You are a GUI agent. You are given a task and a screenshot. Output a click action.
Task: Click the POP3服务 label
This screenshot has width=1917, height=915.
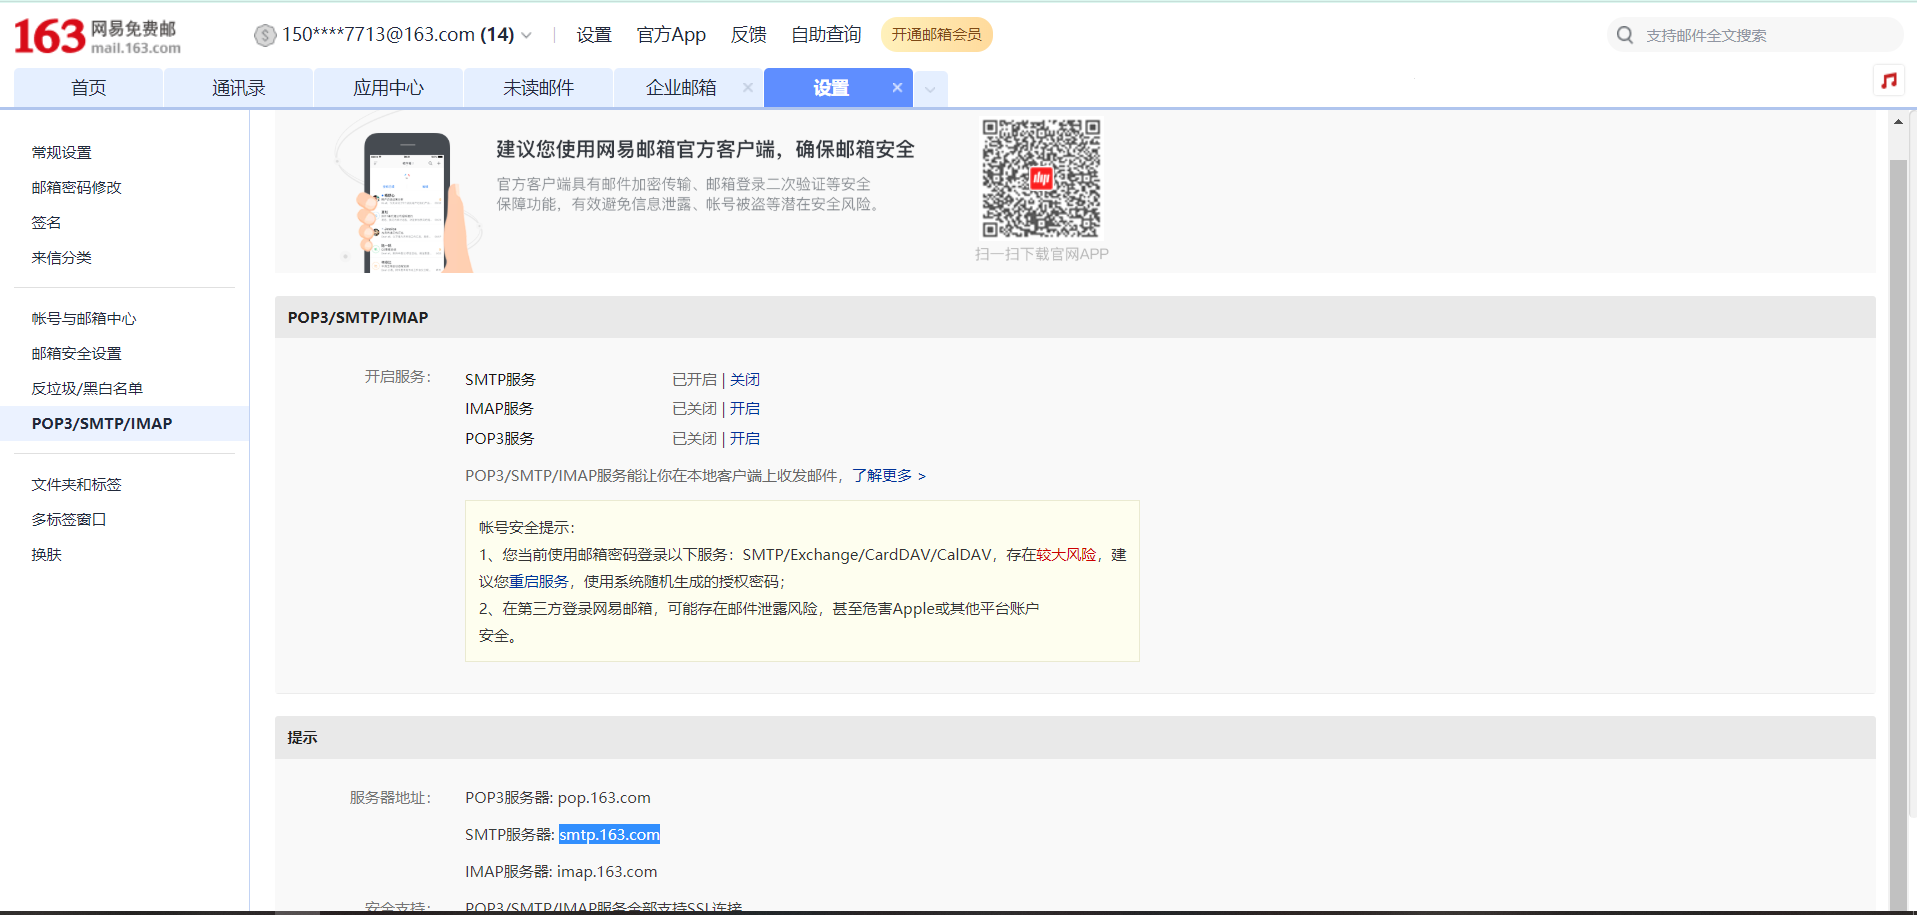pos(500,438)
